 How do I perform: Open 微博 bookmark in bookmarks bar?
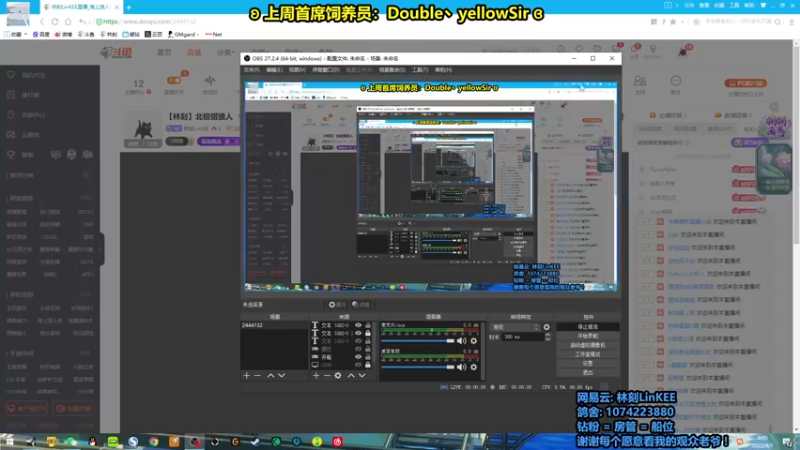click(64, 34)
